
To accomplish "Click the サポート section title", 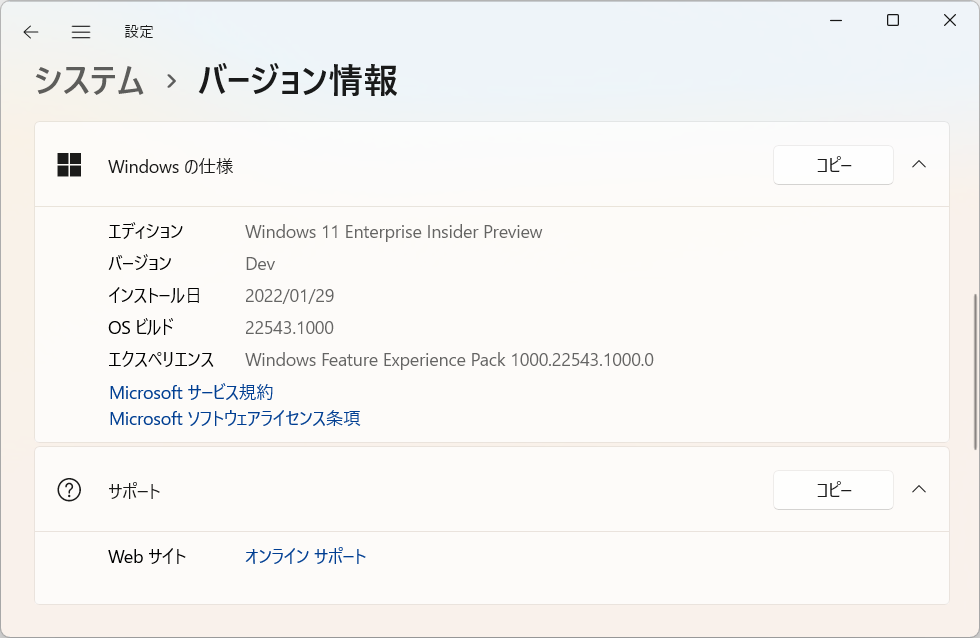I will pos(134,491).
